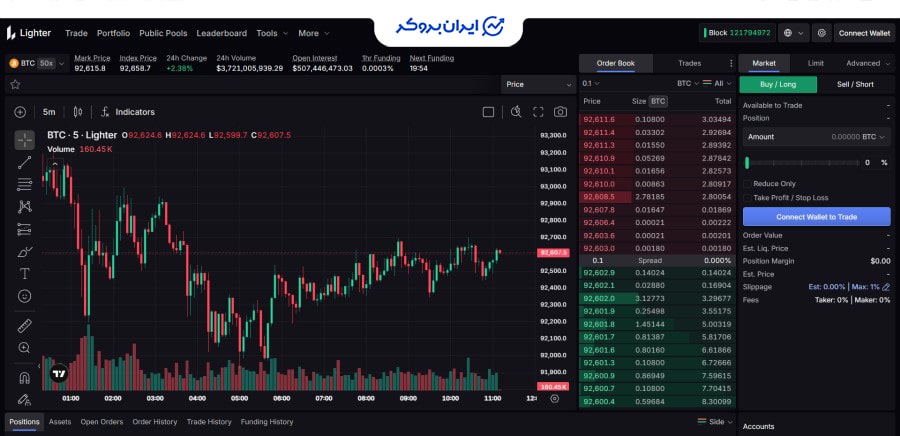Viewport: 900px width, 436px height.
Task: Enable Take Profit / Stop Loss checkbox
Action: (747, 197)
